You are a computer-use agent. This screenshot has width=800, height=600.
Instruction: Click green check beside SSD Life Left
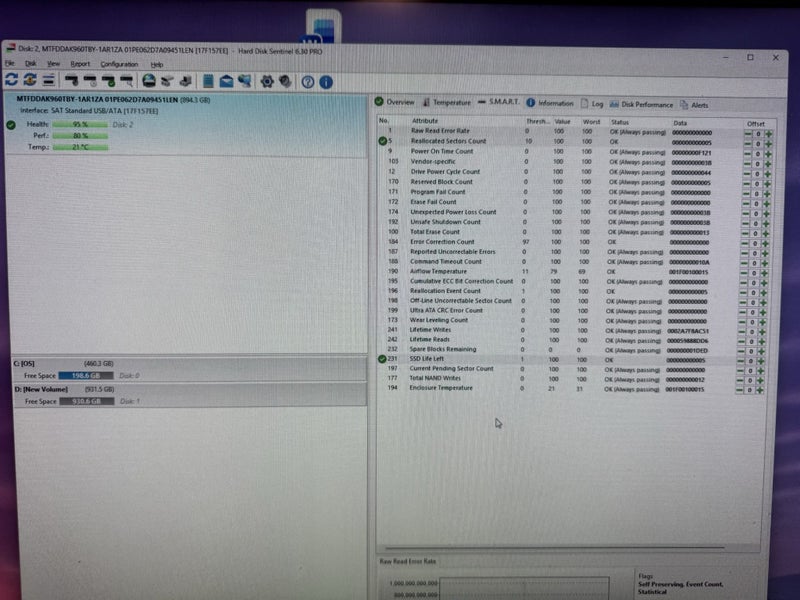[x=382, y=359]
